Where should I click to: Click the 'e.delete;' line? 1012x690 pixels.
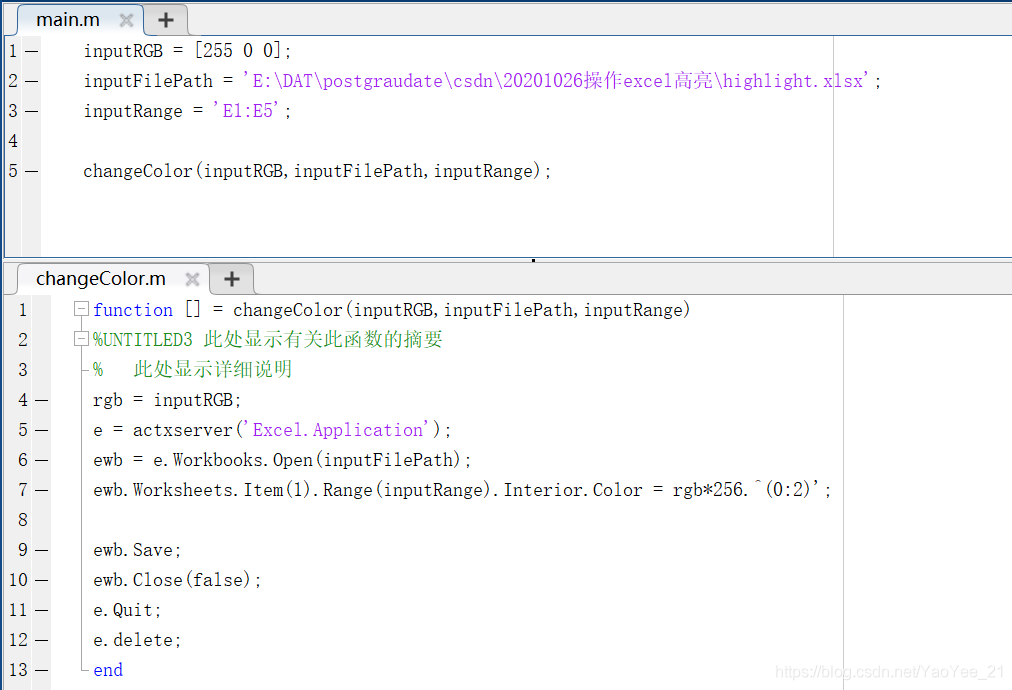click(137, 640)
